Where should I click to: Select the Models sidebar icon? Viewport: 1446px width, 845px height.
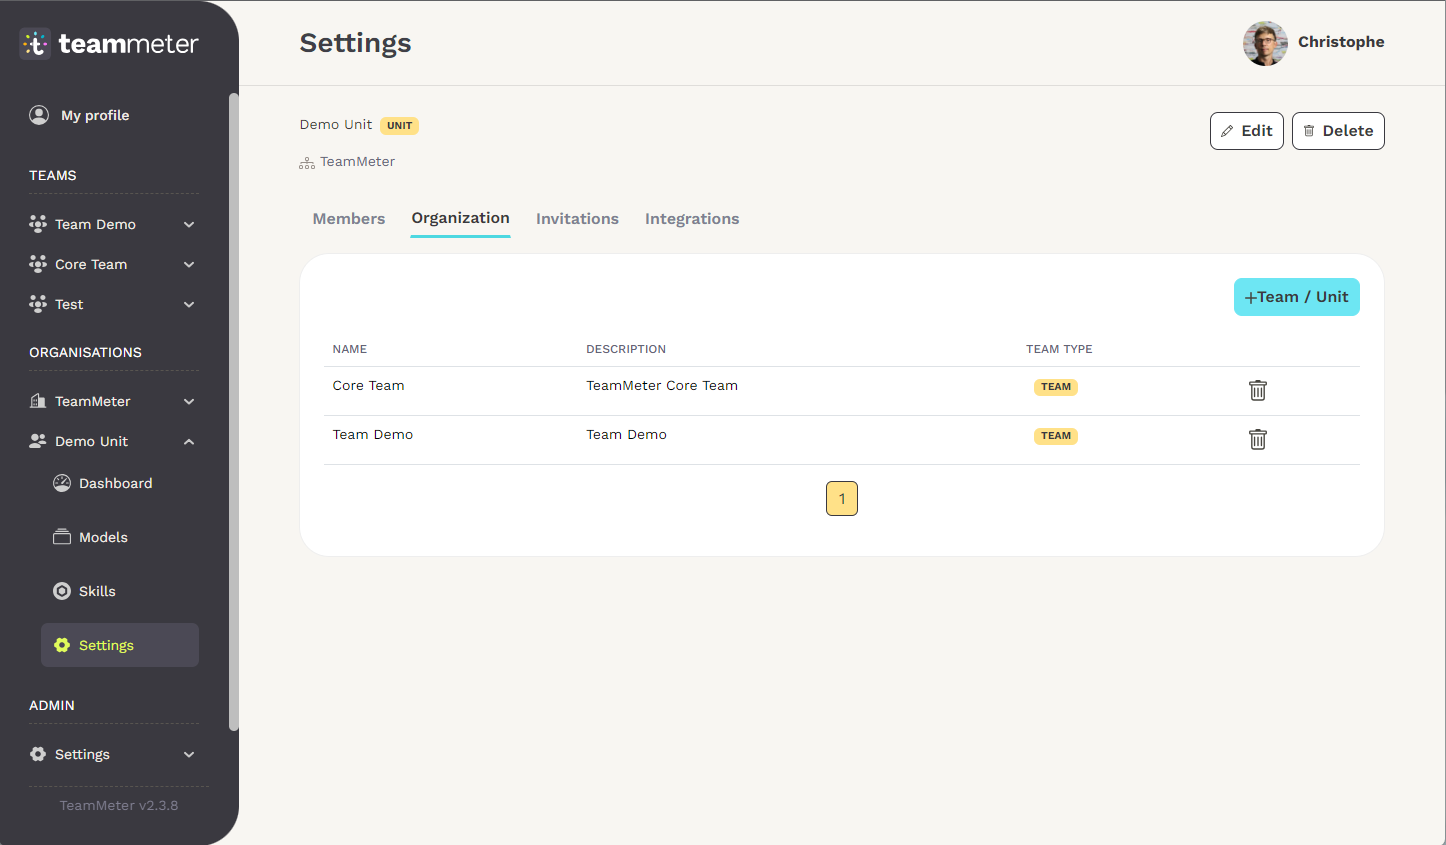pyautogui.click(x=62, y=537)
